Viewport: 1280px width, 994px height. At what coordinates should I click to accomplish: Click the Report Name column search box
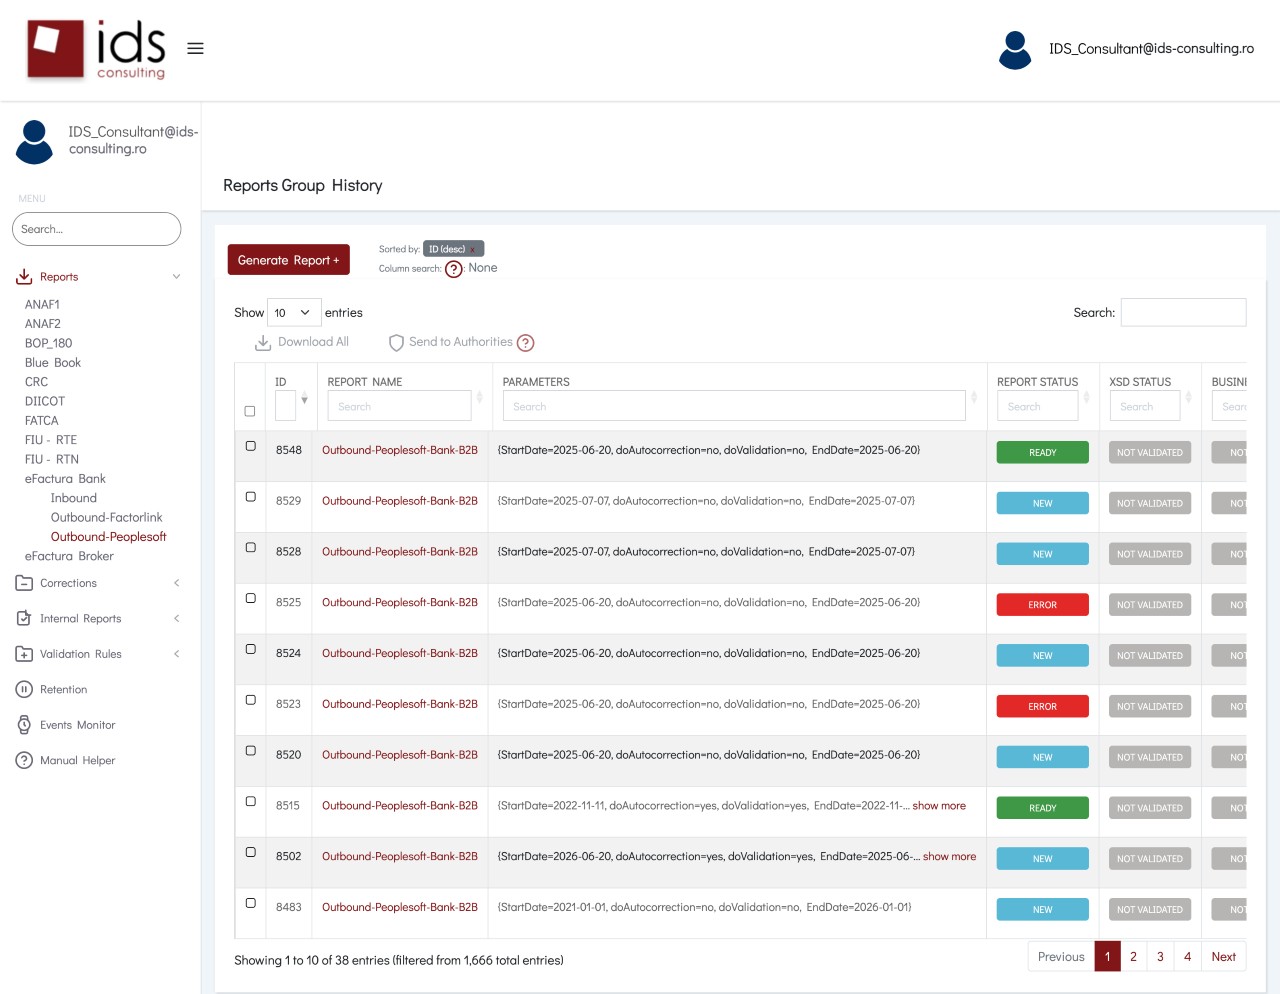[x=399, y=406]
